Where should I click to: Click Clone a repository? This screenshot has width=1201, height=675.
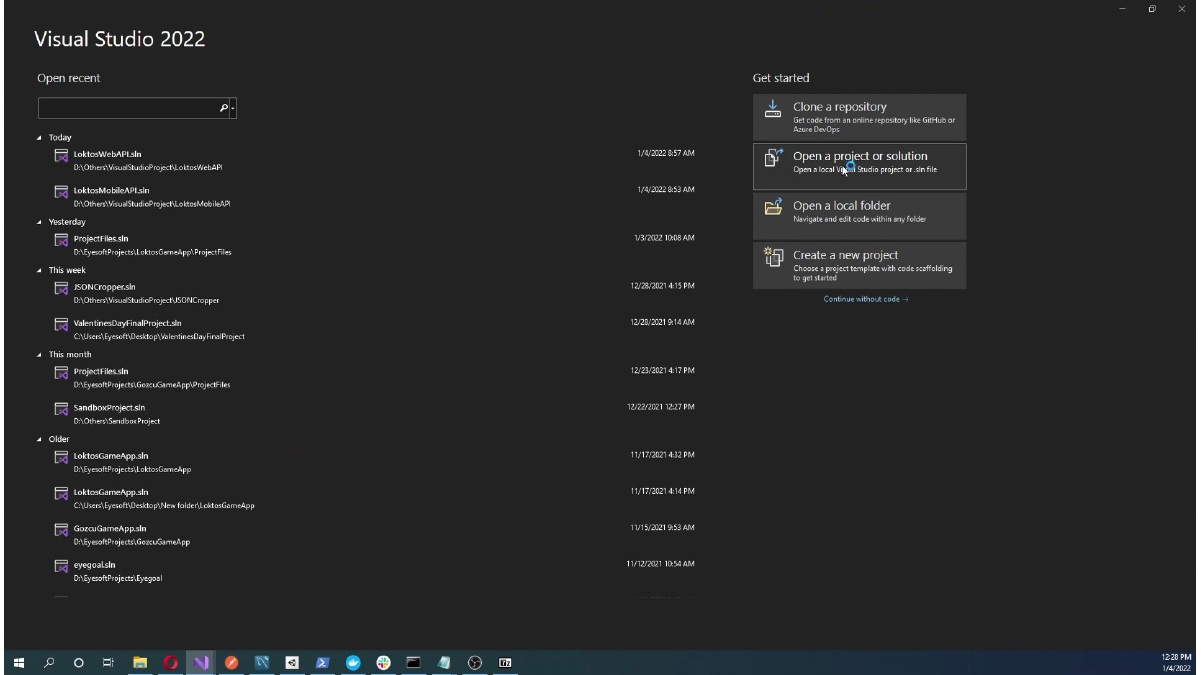coord(859,117)
